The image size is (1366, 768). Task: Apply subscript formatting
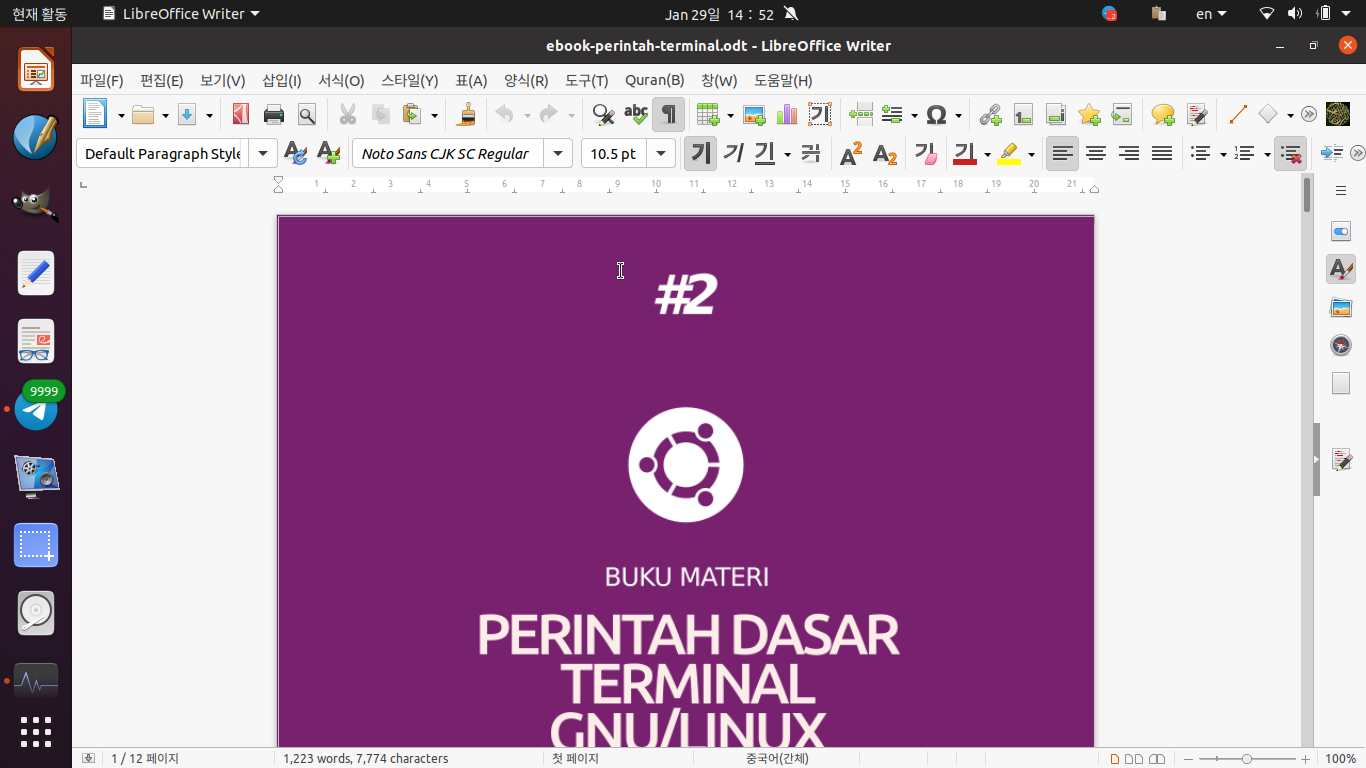pyautogui.click(x=885, y=153)
